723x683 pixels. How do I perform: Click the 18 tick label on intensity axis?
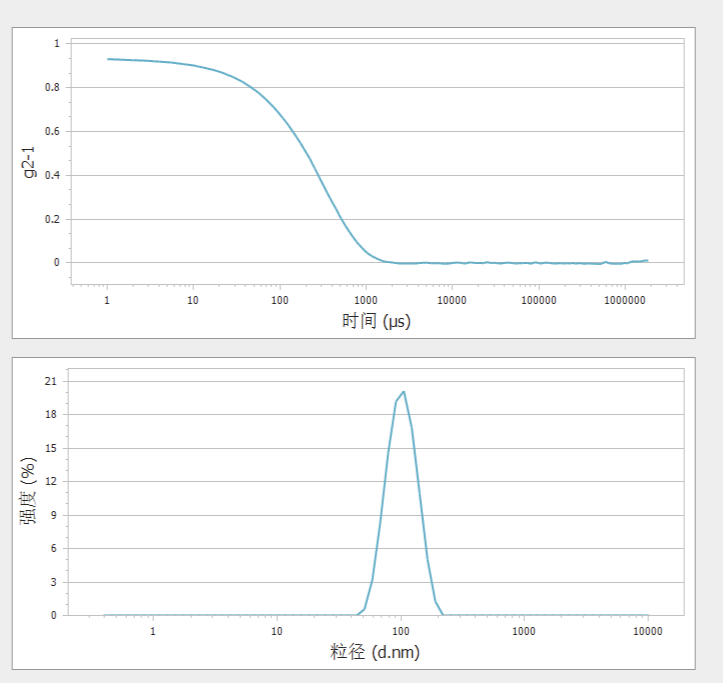pyautogui.click(x=51, y=414)
